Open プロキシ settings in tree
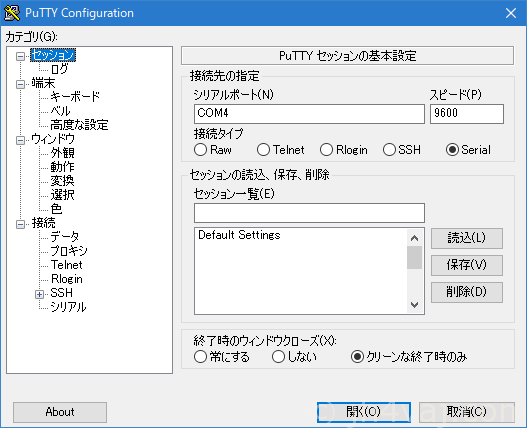The image size is (527, 428). 69,251
